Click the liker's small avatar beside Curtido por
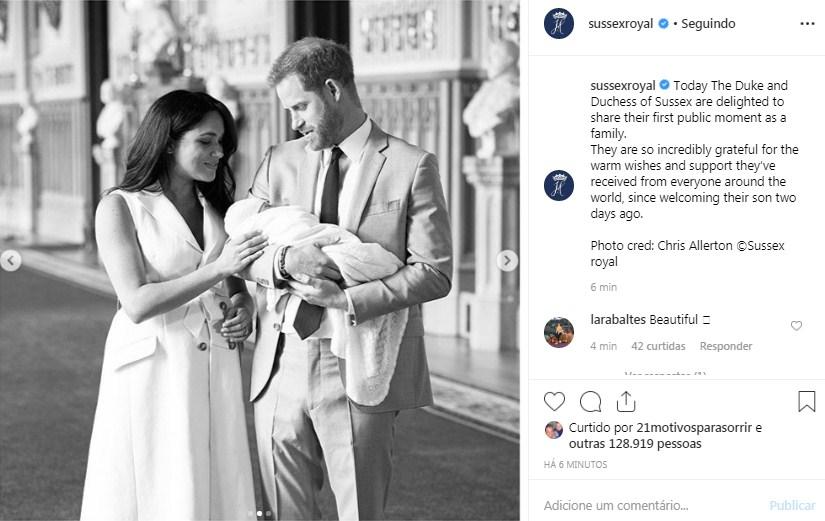 point(553,429)
